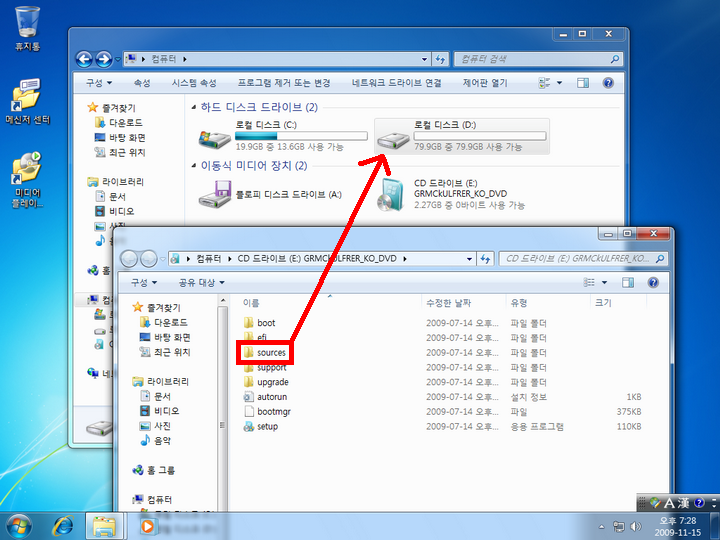720x540 pixels.
Task: Click 음악 in the CD drive window sidebar
Action: click(155, 440)
